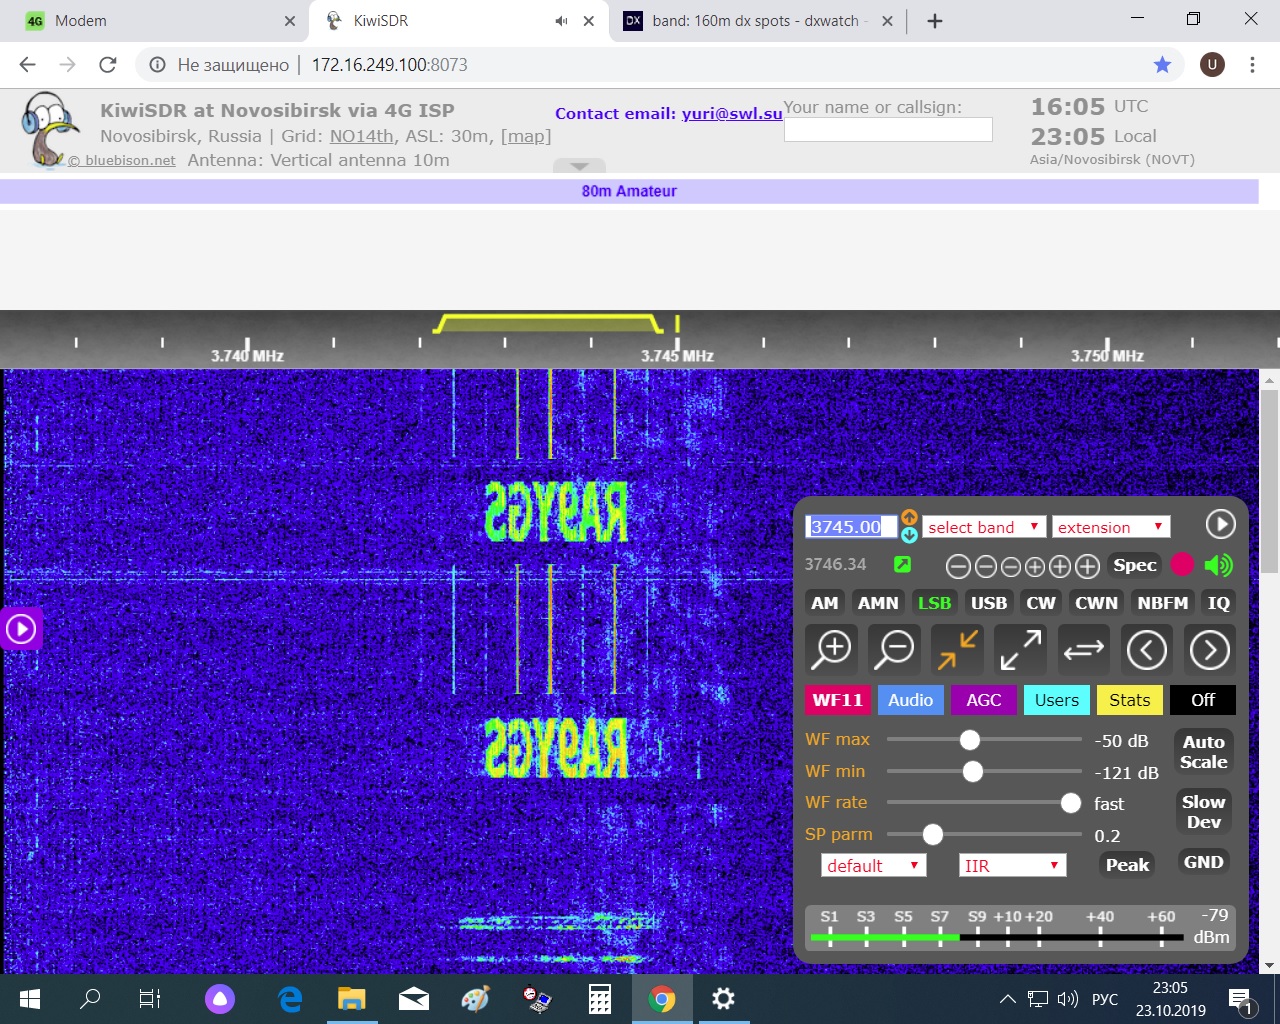Open the select band dropdown

[x=983, y=527]
